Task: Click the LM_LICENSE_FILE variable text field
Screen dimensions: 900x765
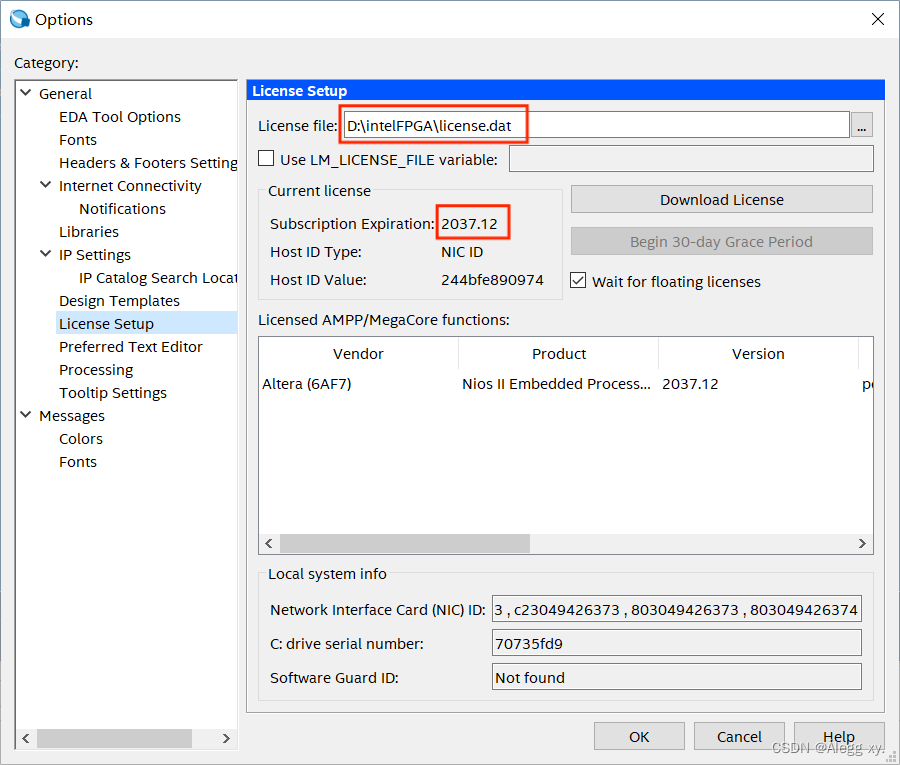Action: coord(691,159)
